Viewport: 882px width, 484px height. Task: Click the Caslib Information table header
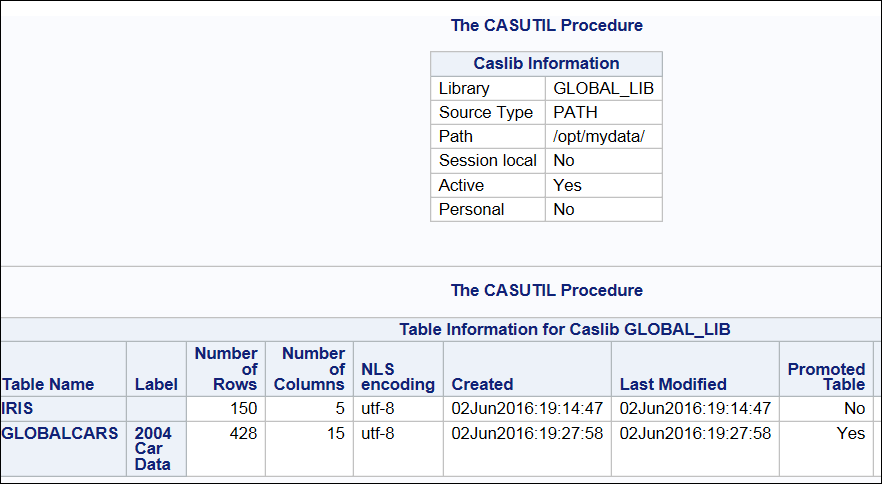pos(546,64)
